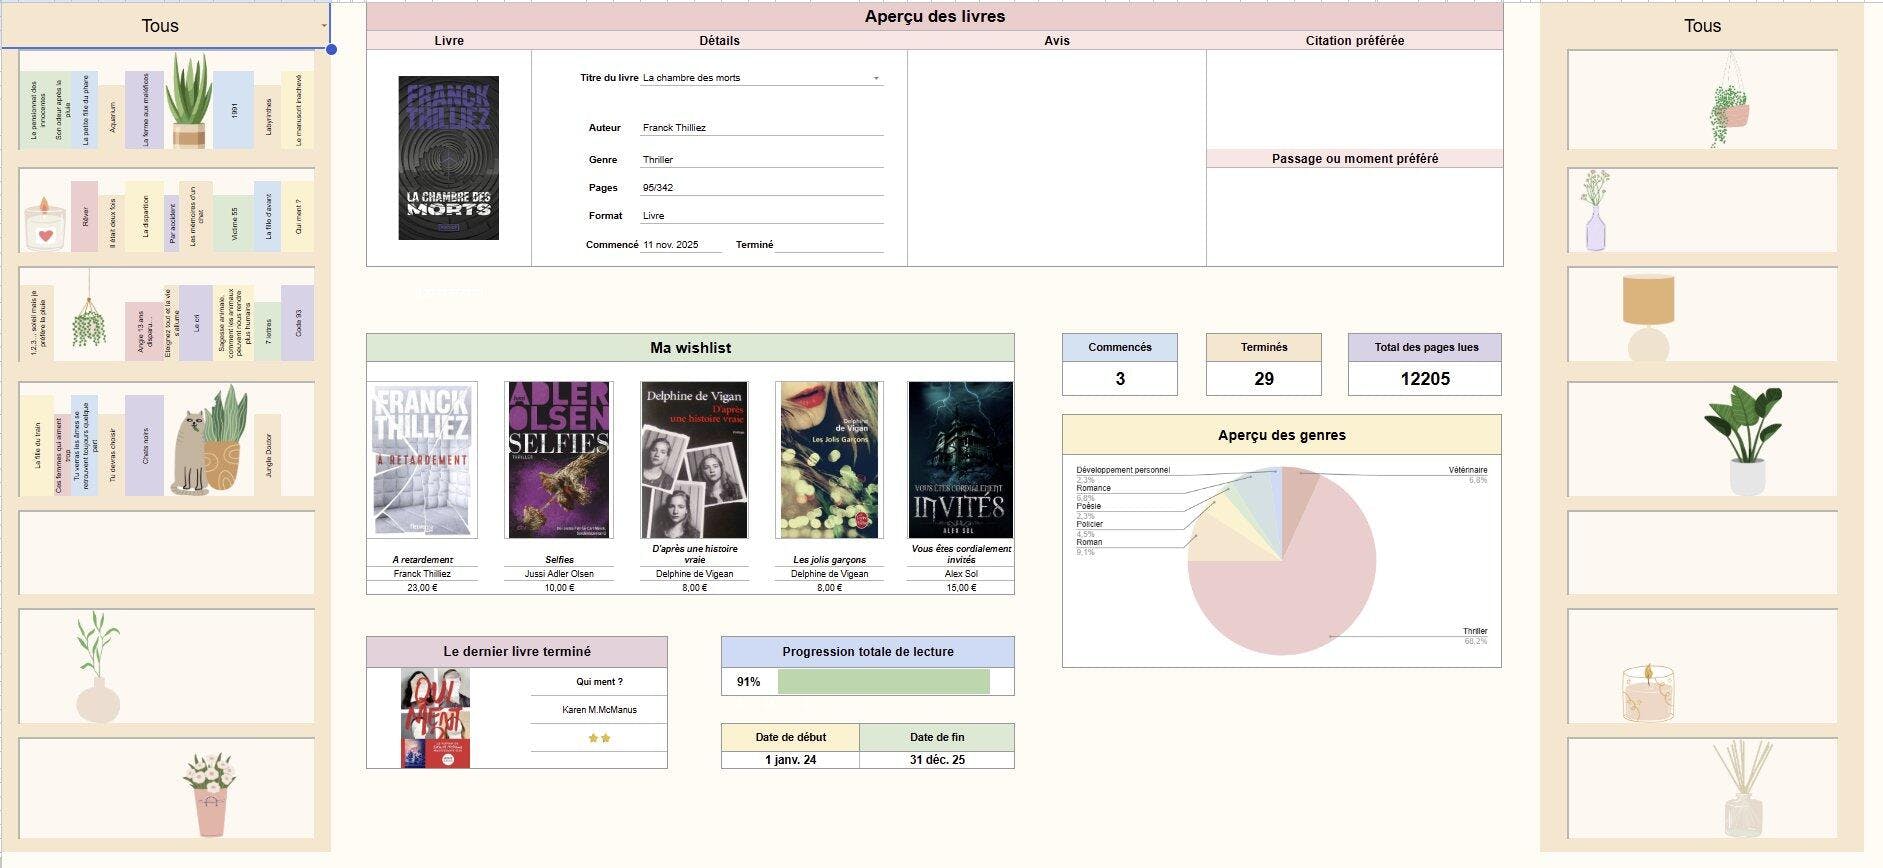
Task: Click the right-side Tous header cell
Action: point(1702,26)
